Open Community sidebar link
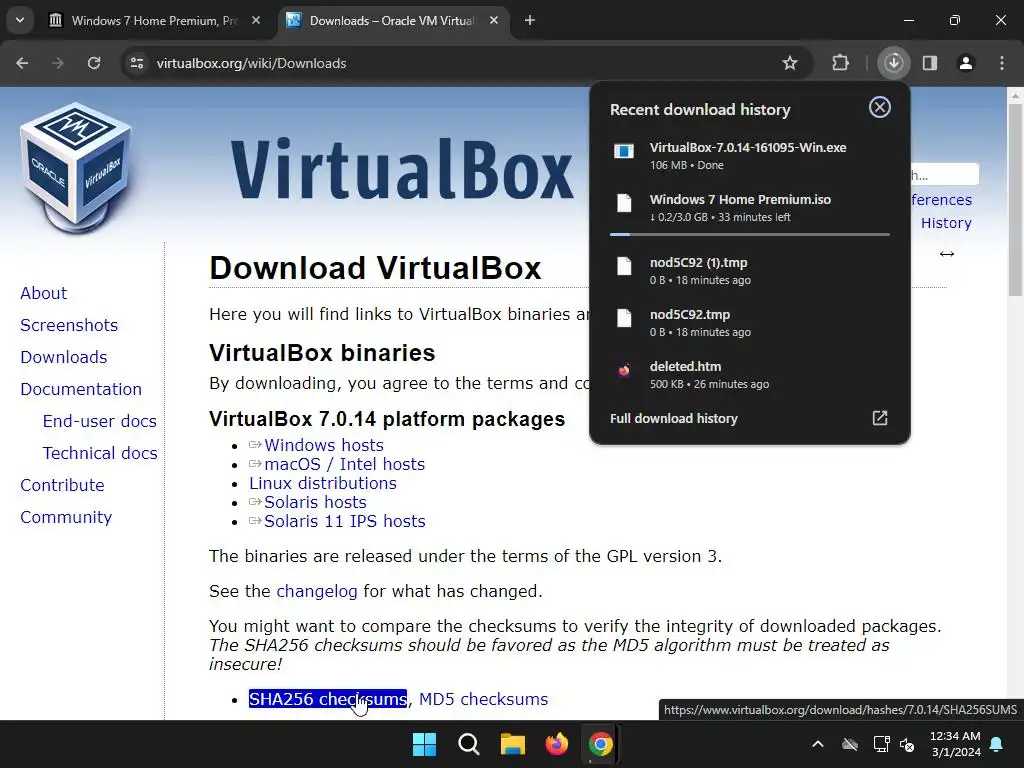This screenshot has width=1024, height=768. [66, 517]
